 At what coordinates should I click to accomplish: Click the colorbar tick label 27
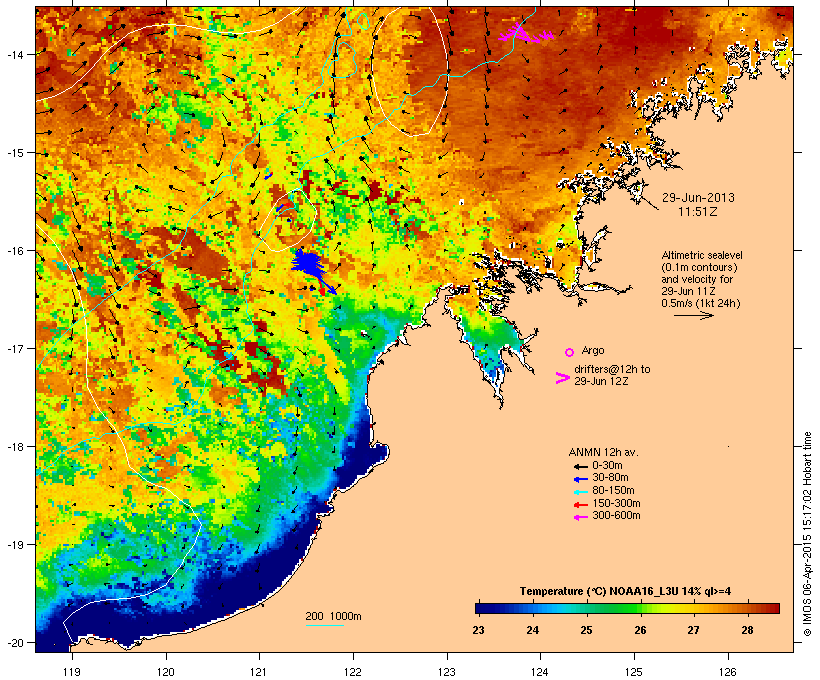tap(693, 630)
